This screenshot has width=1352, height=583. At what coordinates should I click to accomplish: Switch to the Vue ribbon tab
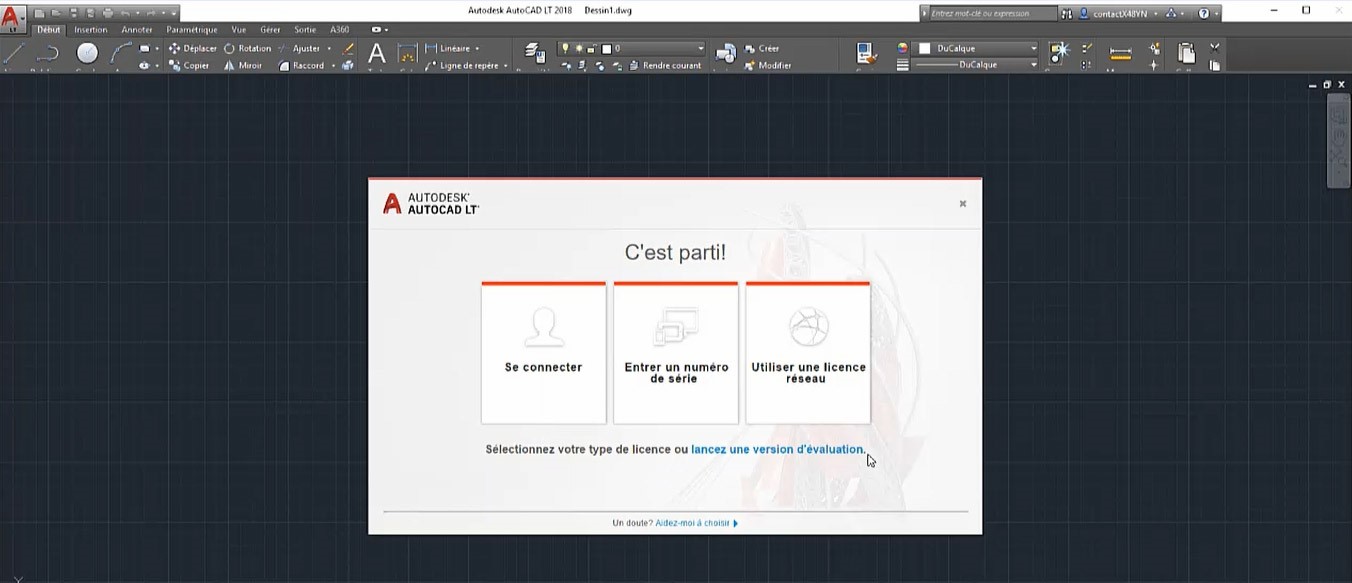239,30
